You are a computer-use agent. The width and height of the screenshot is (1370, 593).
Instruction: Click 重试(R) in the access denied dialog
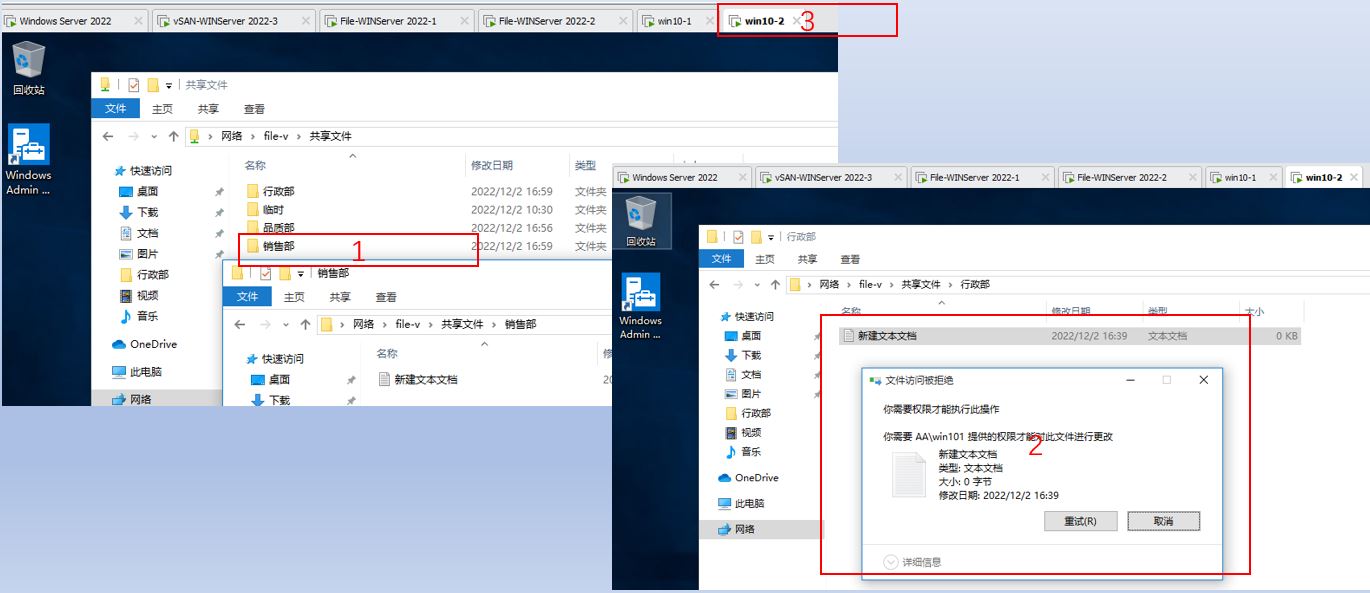coord(1080,520)
